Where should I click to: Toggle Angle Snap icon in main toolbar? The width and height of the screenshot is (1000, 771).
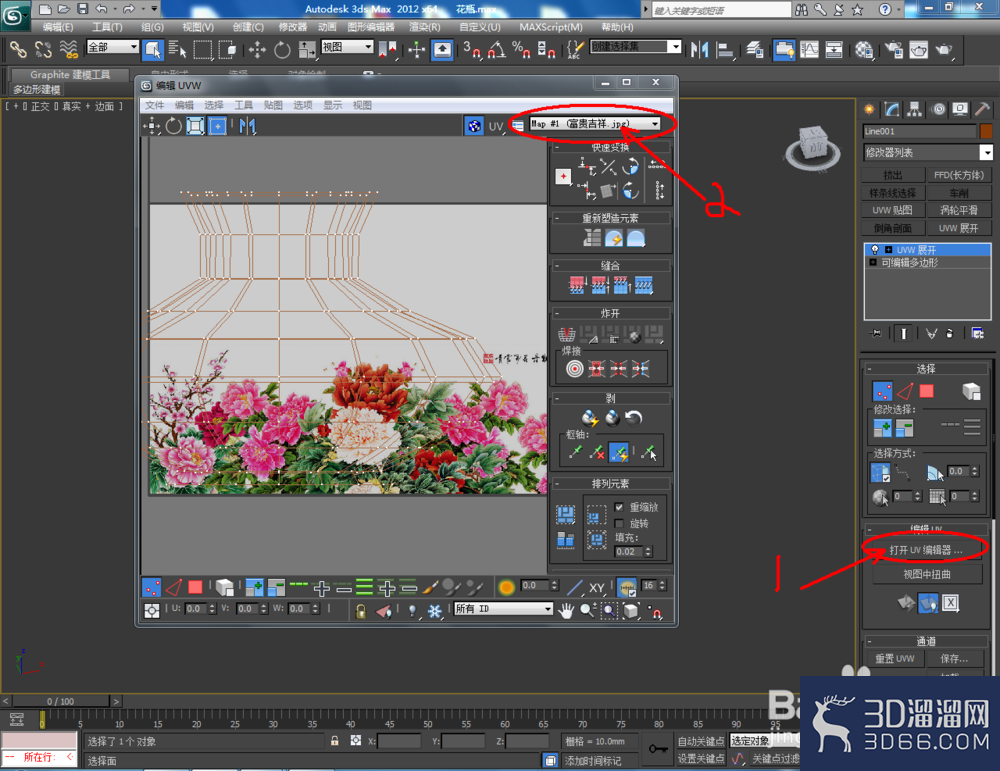tap(496, 49)
